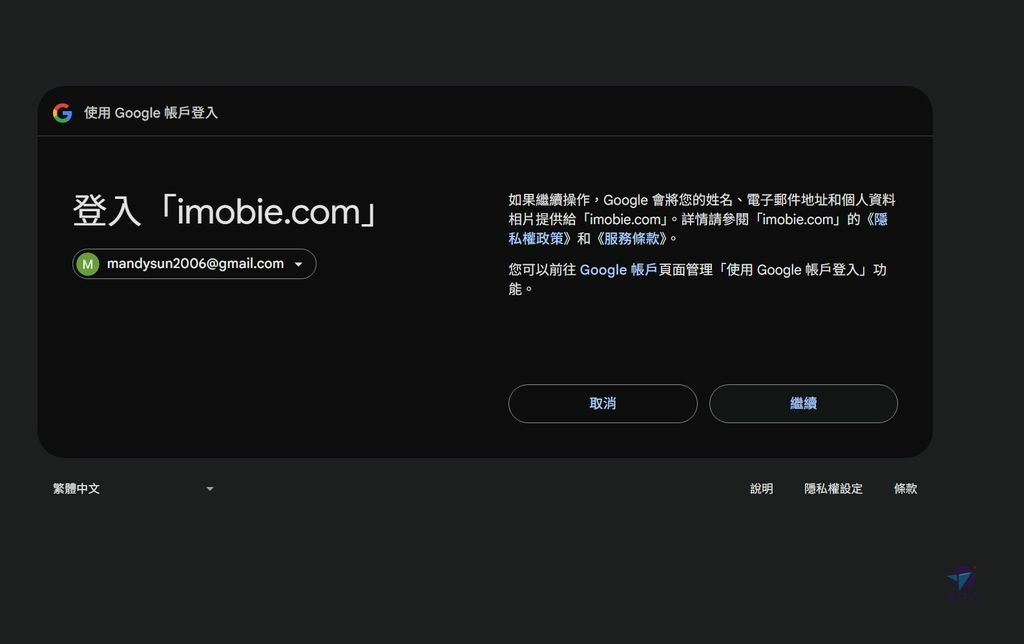
Task: Open the Google 帳戶 account page link
Action: (x=618, y=270)
